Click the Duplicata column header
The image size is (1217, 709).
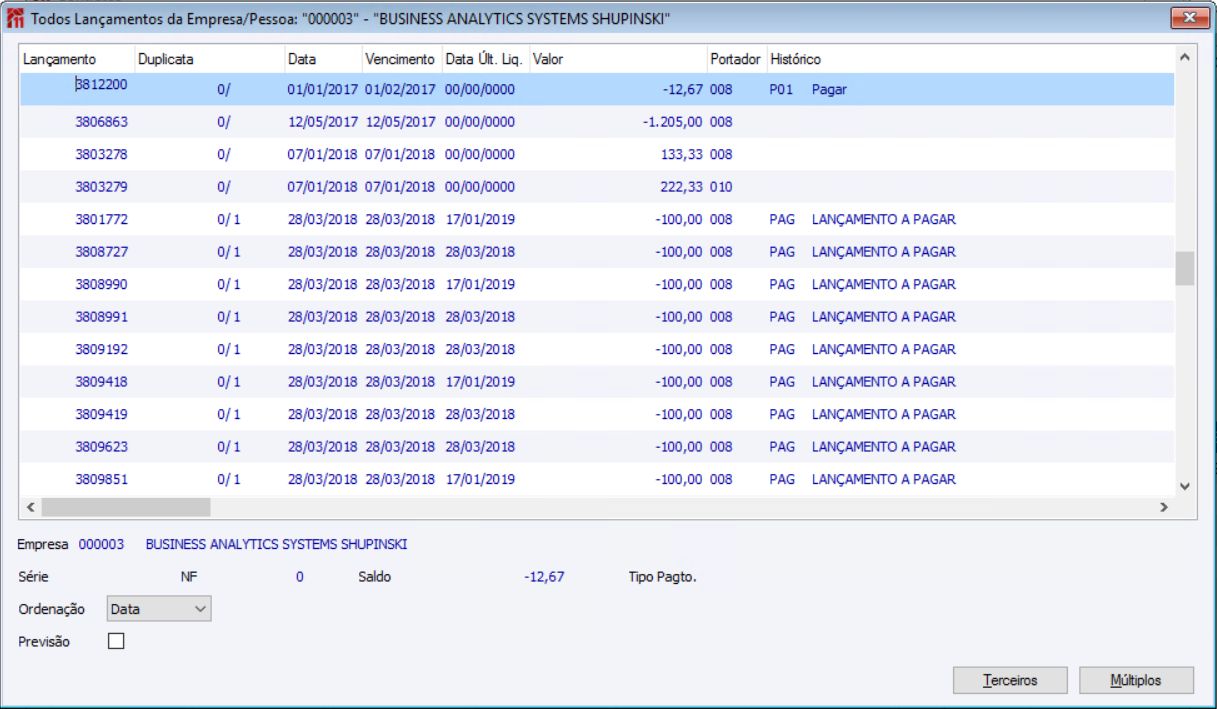coord(210,59)
